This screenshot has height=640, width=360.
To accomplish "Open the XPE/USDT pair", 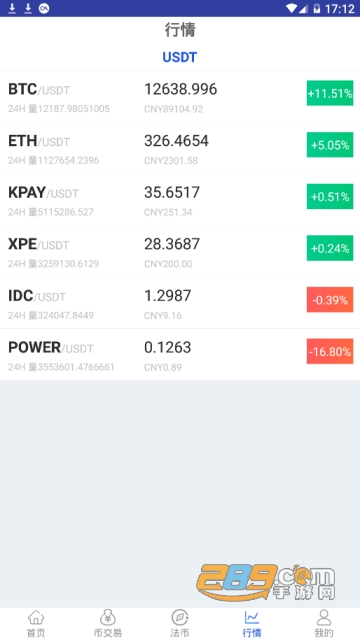I will (x=180, y=251).
